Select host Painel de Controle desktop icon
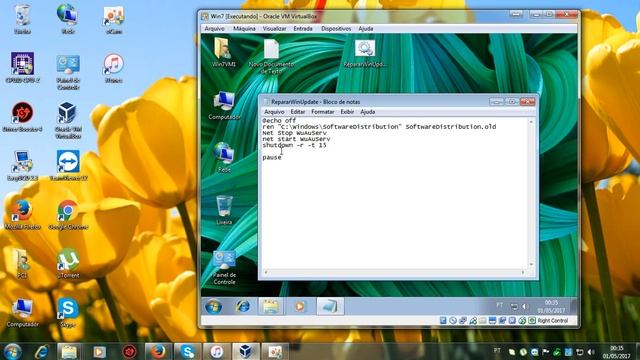This screenshot has height=360, width=640. (68, 72)
